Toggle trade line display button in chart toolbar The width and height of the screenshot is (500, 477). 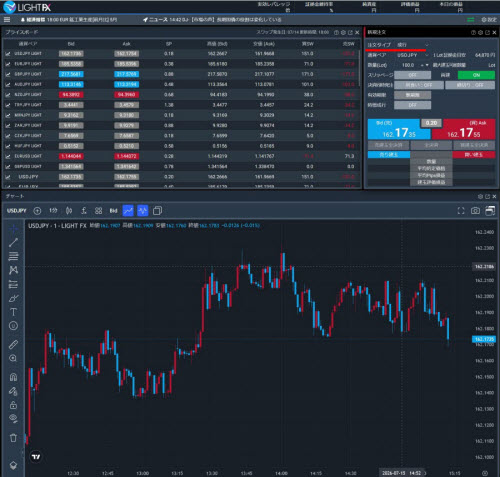pyautogui.click(x=128, y=211)
